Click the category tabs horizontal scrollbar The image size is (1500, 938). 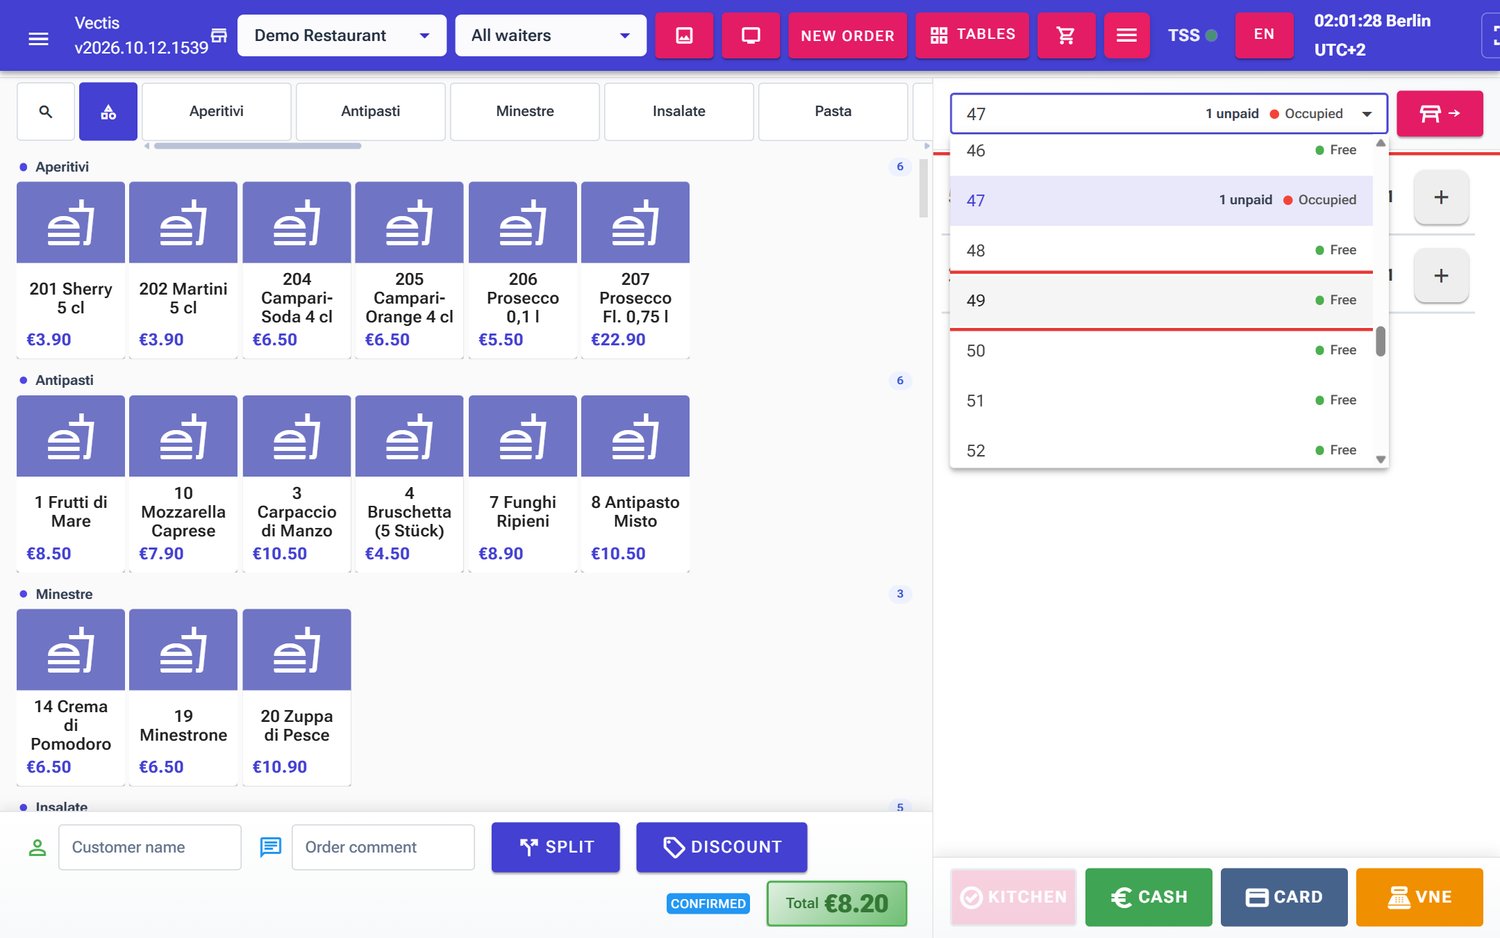[x=257, y=146]
